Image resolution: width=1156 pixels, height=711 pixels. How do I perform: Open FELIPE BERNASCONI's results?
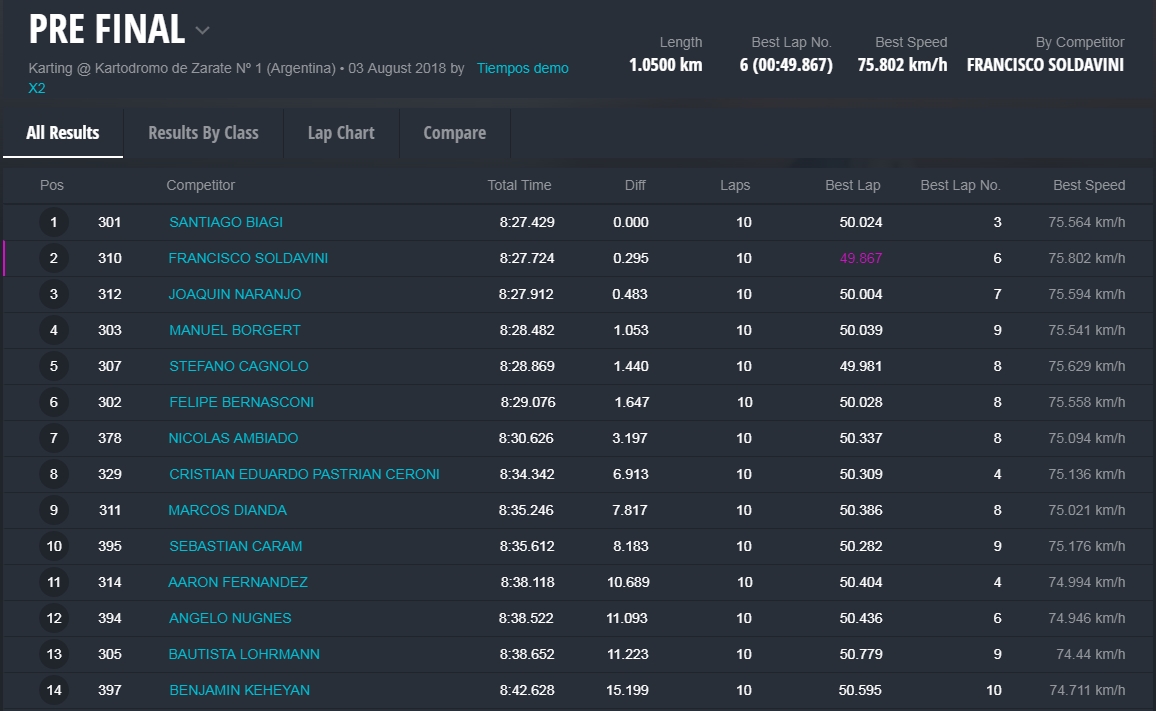click(x=241, y=402)
